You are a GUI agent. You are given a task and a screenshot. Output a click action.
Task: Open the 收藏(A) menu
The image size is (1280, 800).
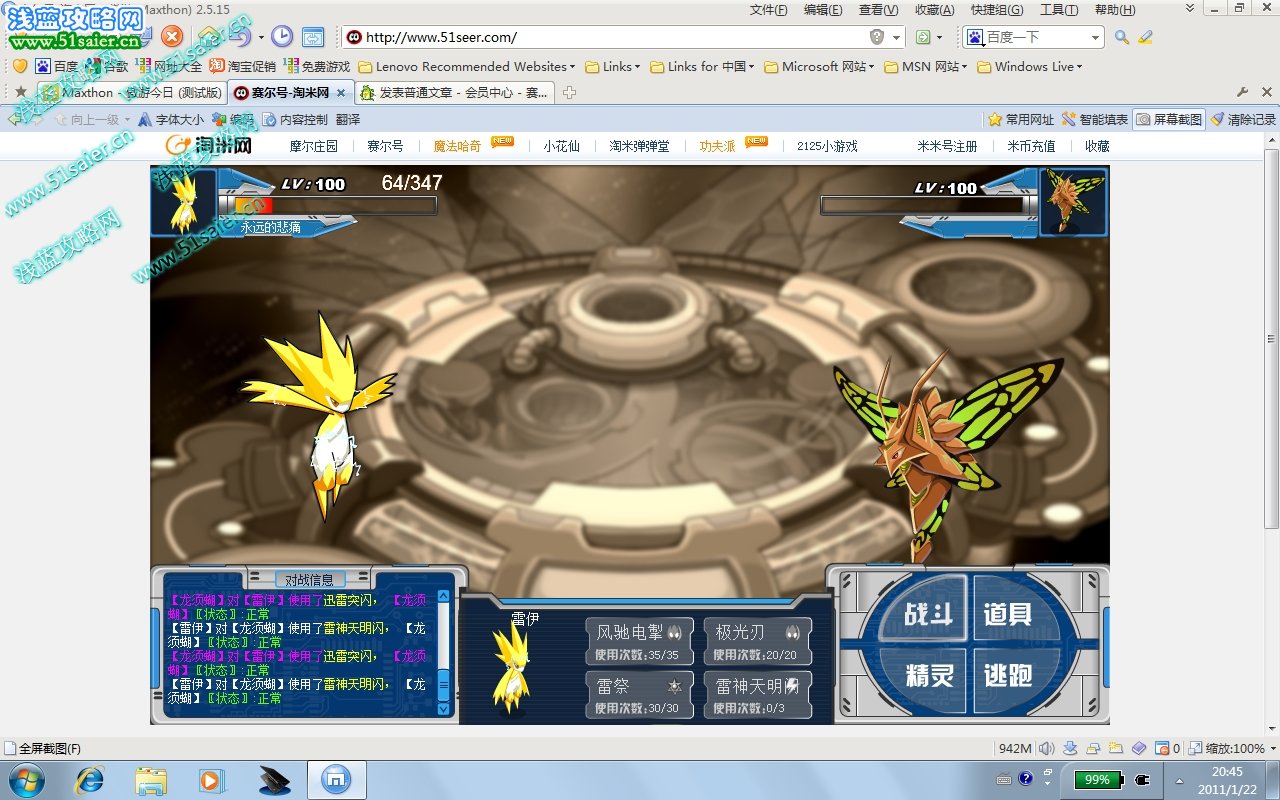point(935,10)
